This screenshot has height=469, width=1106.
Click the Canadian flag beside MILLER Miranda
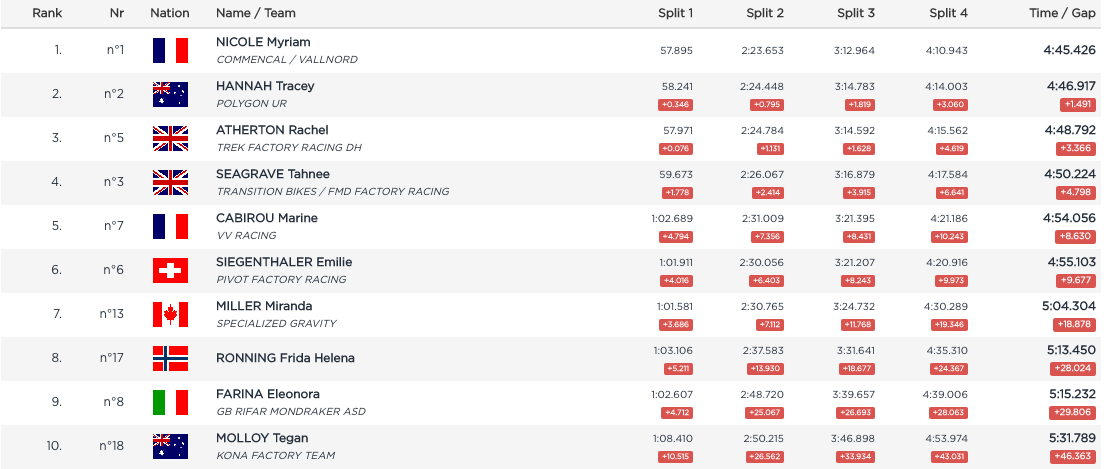point(170,314)
